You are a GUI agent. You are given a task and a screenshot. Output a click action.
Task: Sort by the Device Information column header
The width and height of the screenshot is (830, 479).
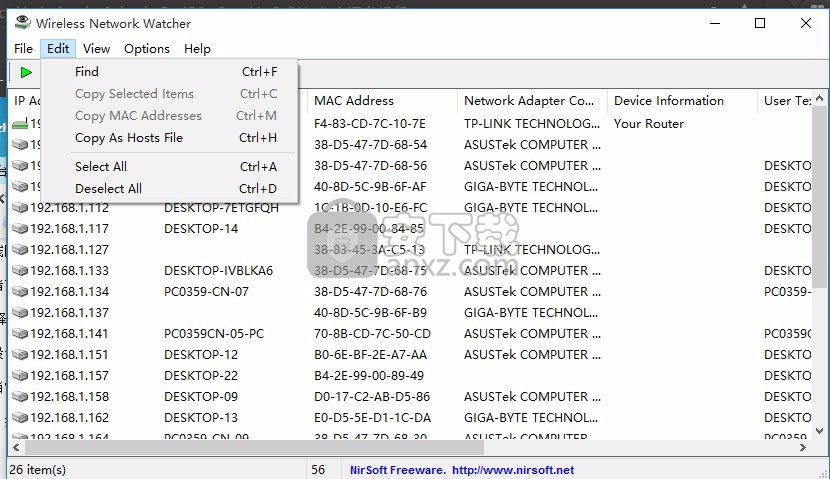683,101
